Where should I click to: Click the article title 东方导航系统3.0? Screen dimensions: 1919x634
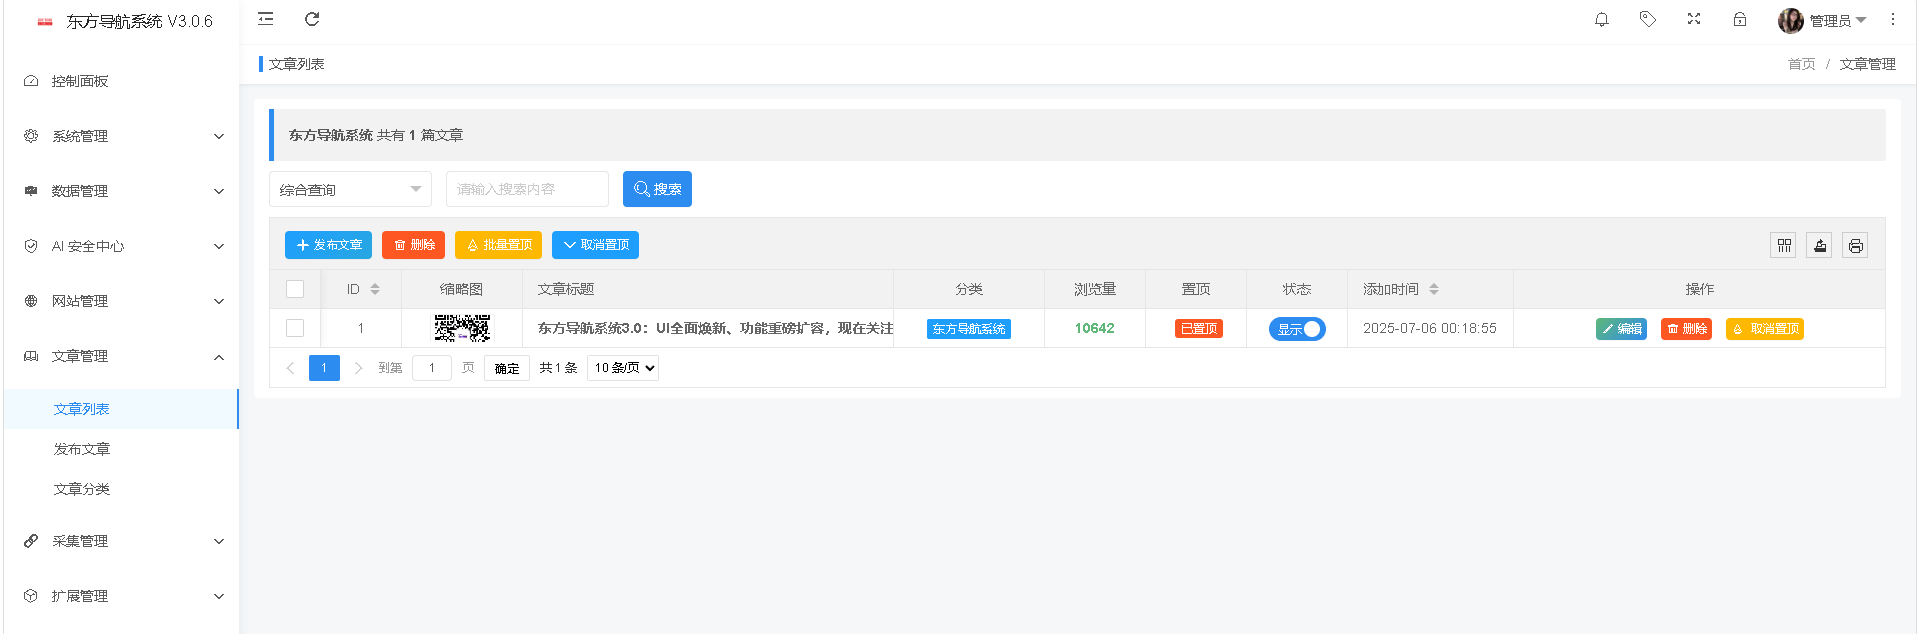(715, 328)
